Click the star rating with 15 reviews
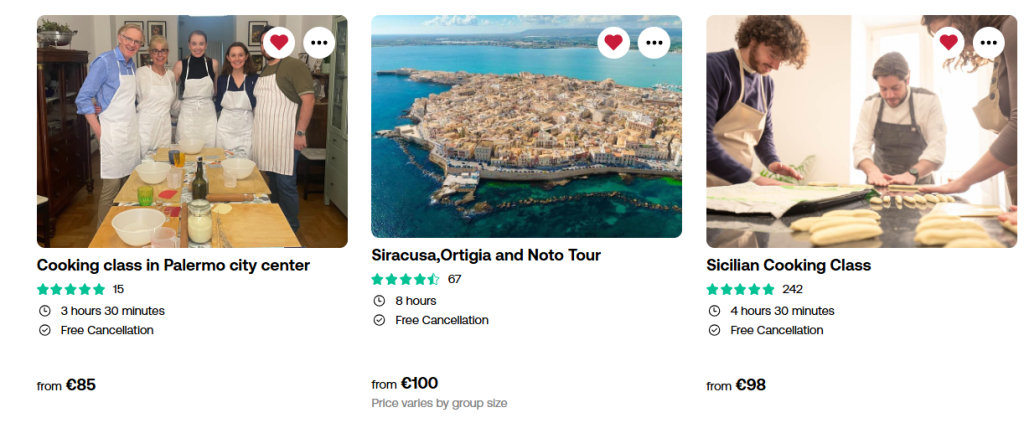1024x423 pixels. click(71, 289)
